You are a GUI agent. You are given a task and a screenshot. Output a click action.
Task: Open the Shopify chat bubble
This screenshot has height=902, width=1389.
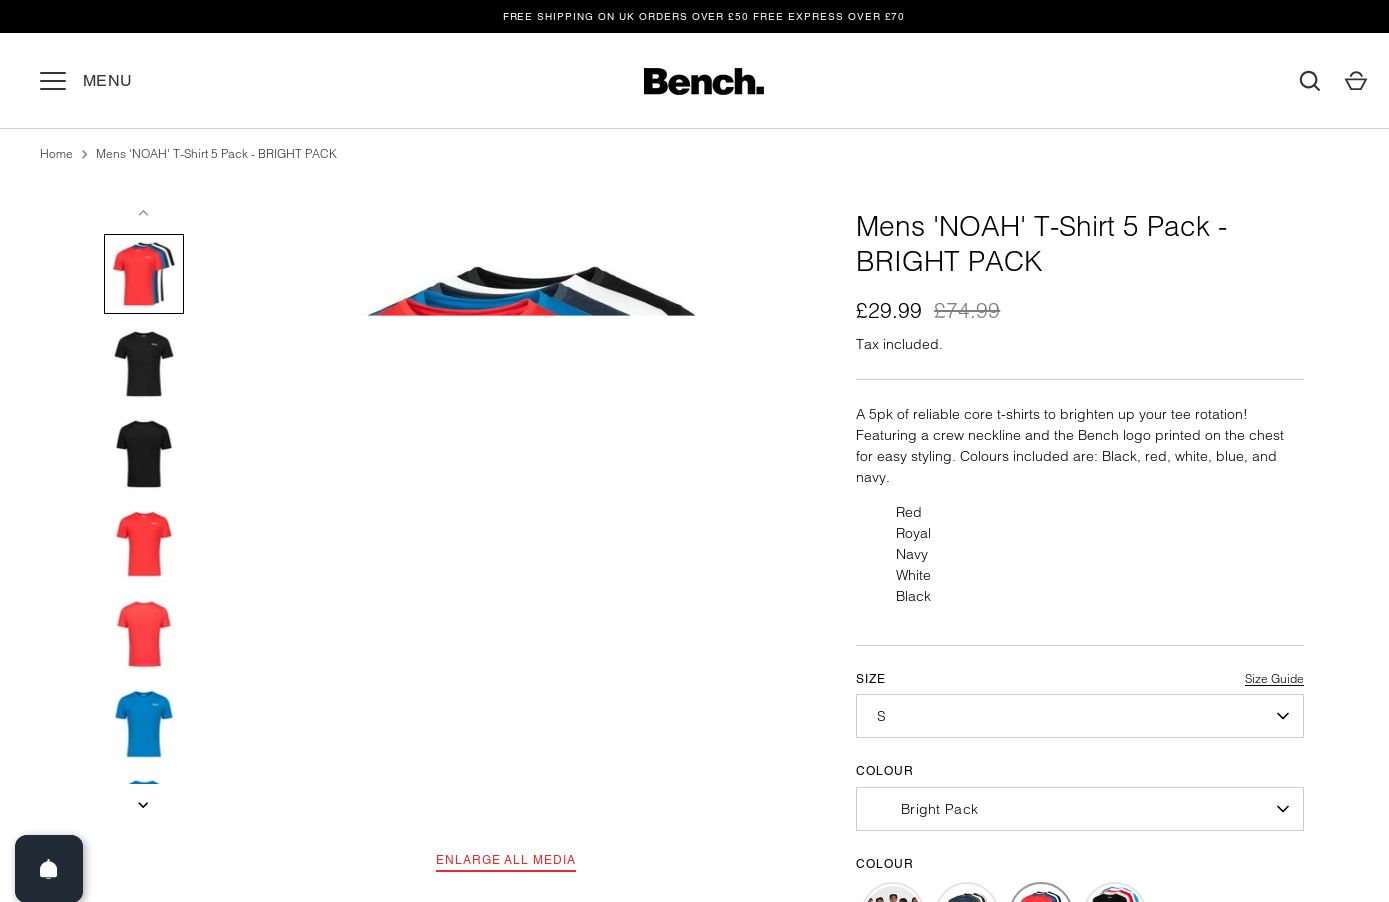click(x=49, y=868)
